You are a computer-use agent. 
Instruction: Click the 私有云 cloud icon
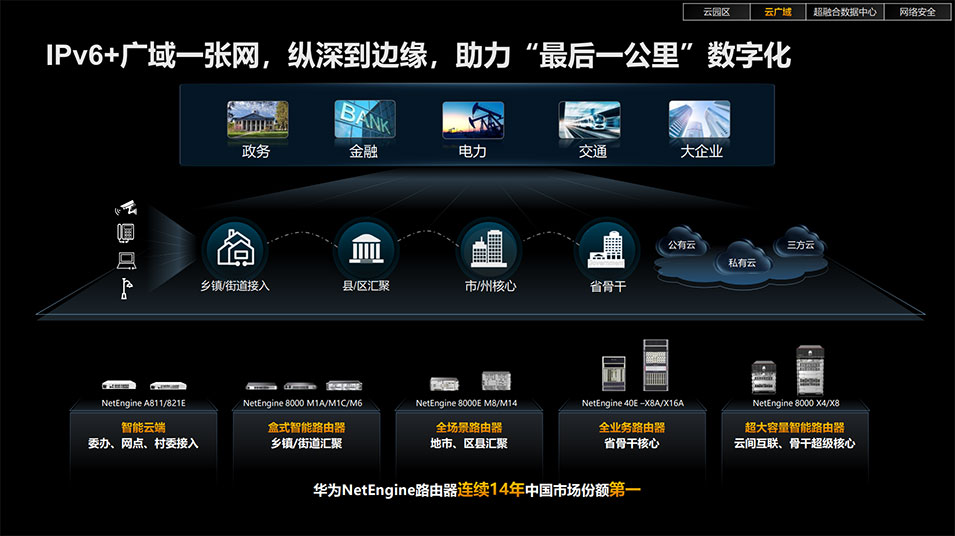(742, 262)
